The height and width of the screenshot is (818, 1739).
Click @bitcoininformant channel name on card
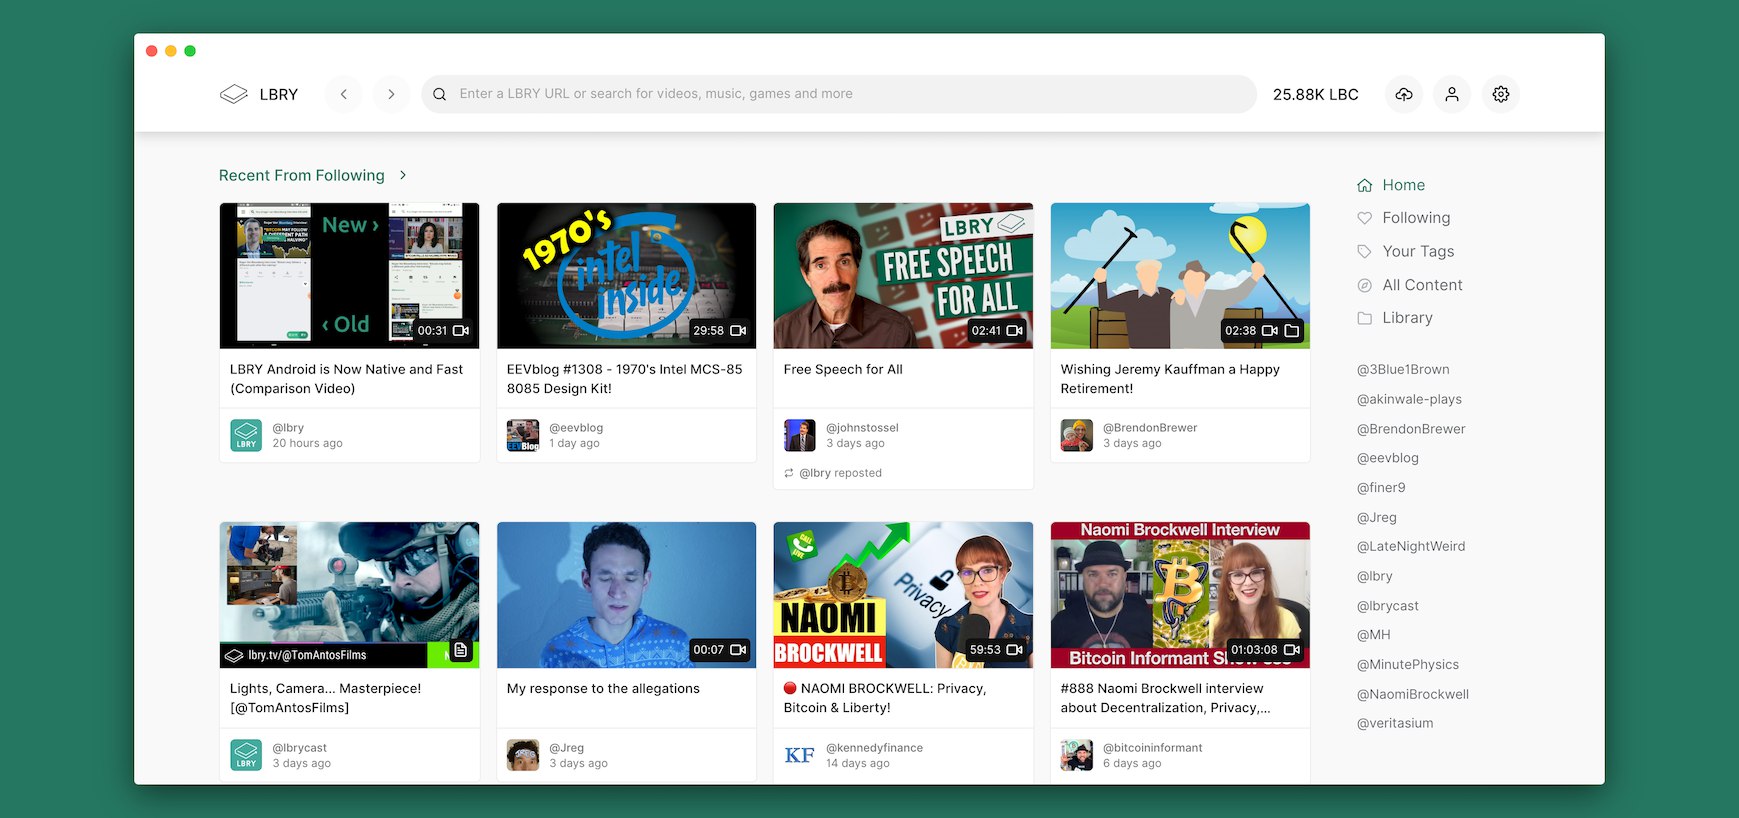click(1152, 748)
